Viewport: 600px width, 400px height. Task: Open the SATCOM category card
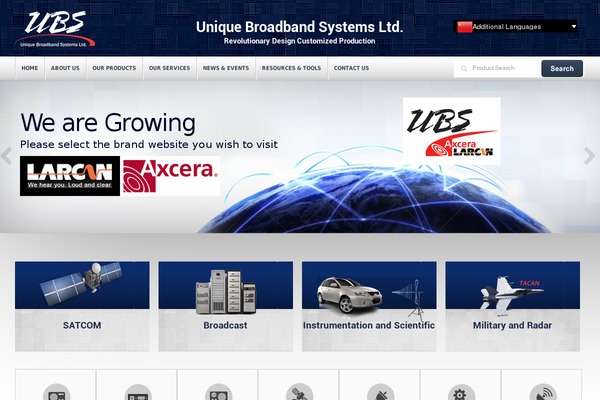coord(82,306)
